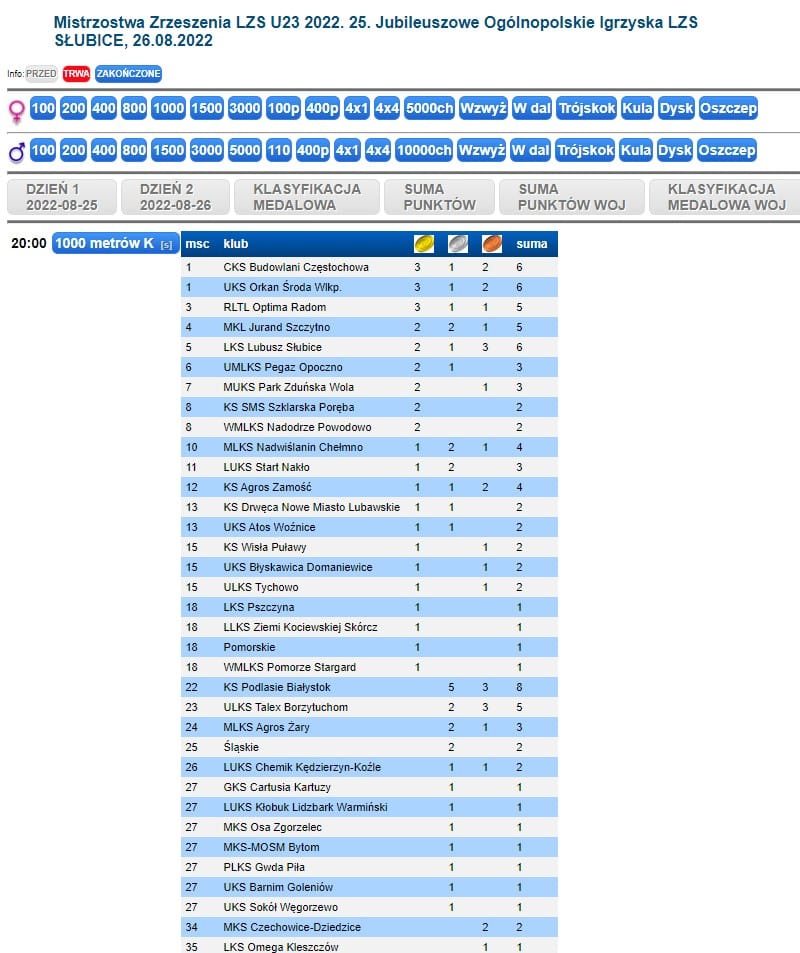Open the SUMA PUNKTÓW WOJ tab
Viewport: 800px width, 953px height.
tap(572, 197)
